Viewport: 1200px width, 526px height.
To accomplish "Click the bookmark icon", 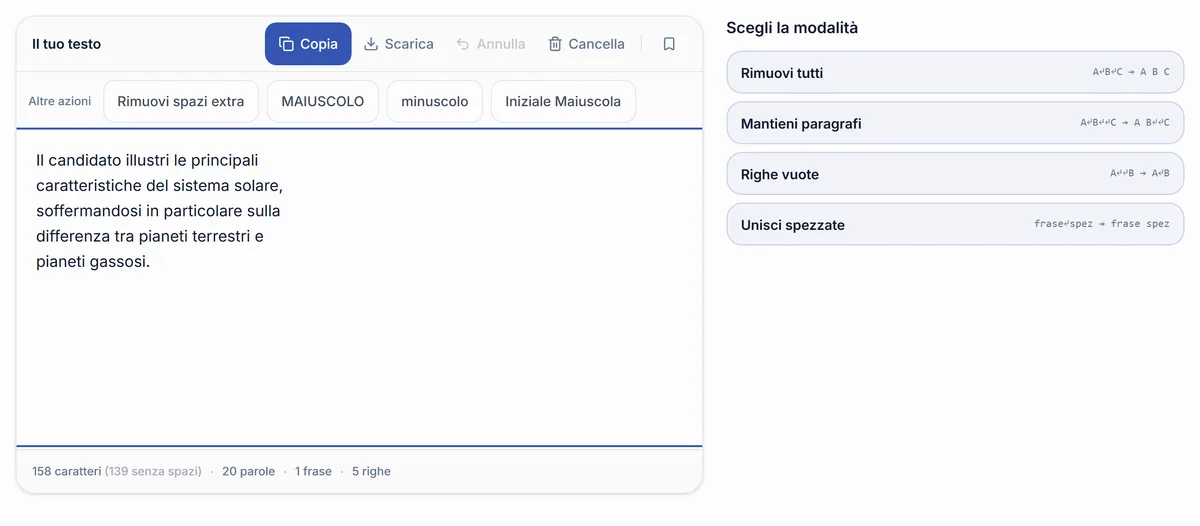I will 669,44.
